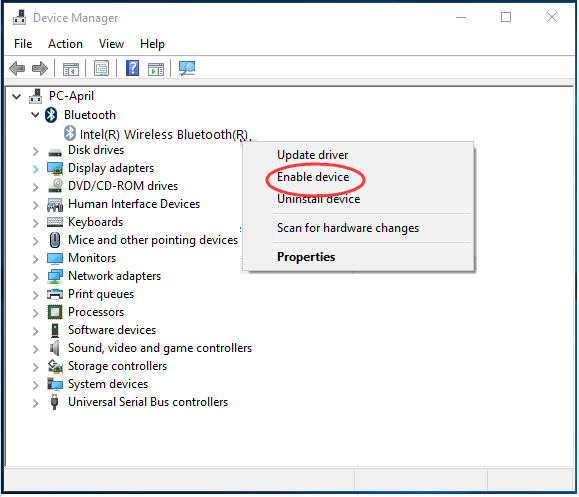Click the blue Help question mark icon
This screenshot has height=497, width=579.
coord(132,68)
